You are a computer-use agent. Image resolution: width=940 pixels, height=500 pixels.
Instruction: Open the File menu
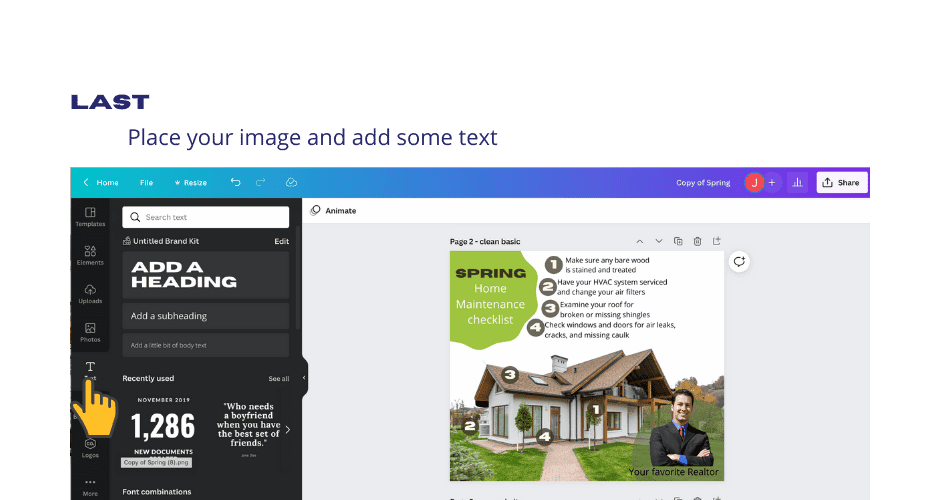146,182
